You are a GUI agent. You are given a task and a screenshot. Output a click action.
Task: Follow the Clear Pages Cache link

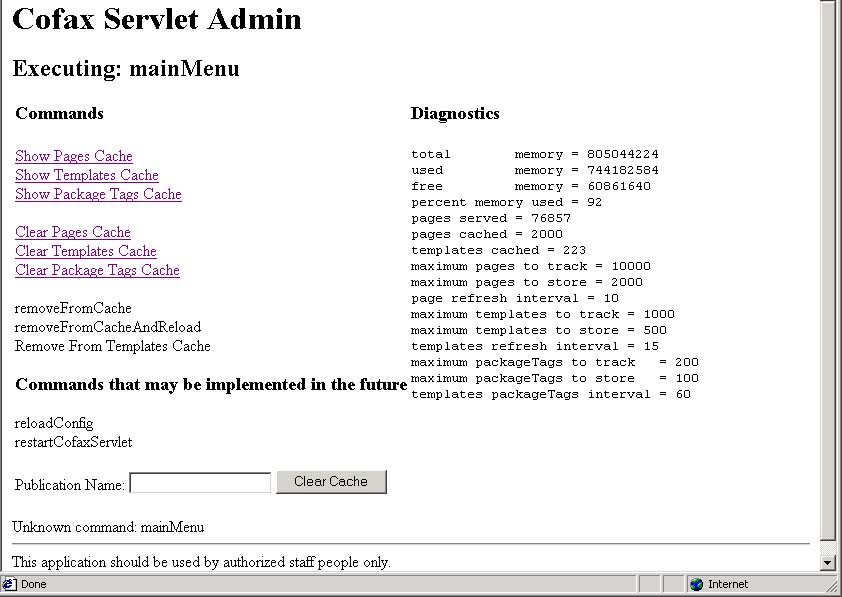pyautogui.click(x=72, y=232)
